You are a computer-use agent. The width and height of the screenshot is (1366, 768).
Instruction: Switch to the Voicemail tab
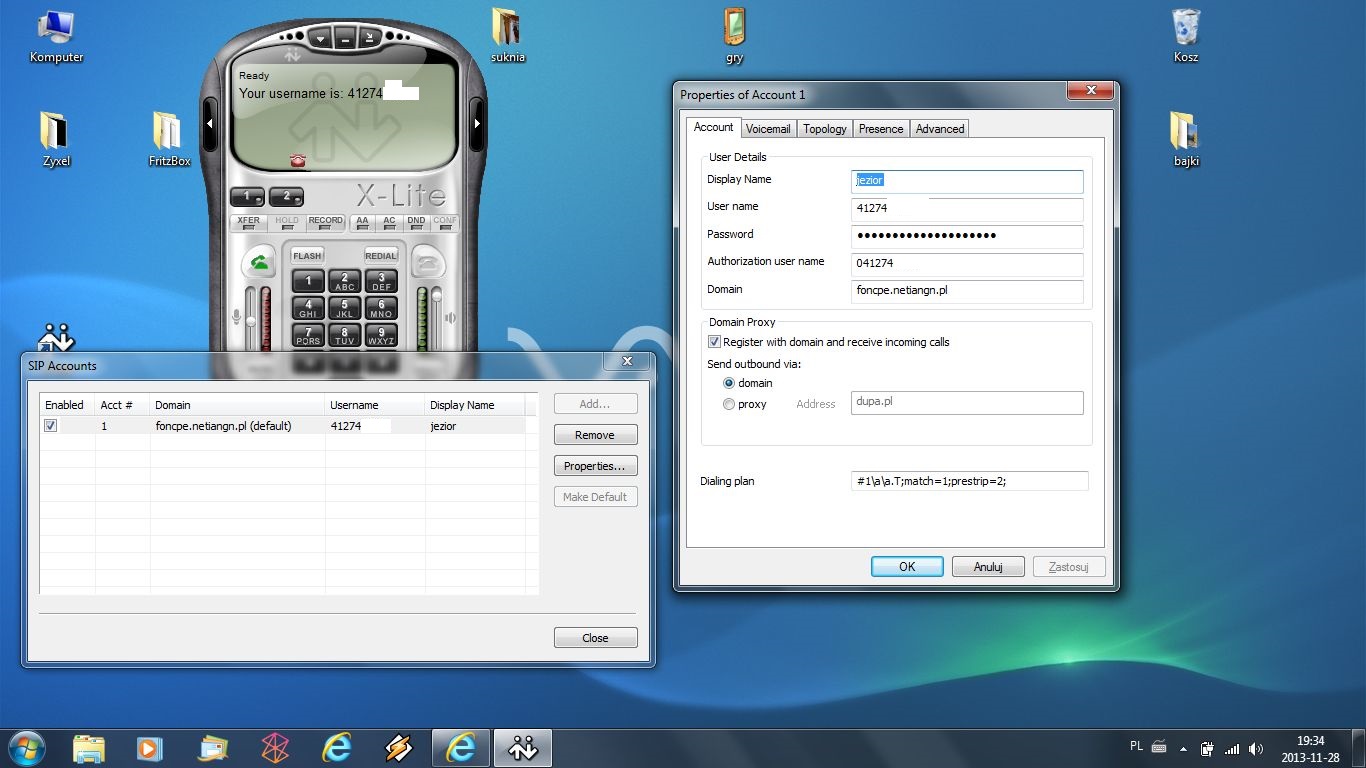768,129
